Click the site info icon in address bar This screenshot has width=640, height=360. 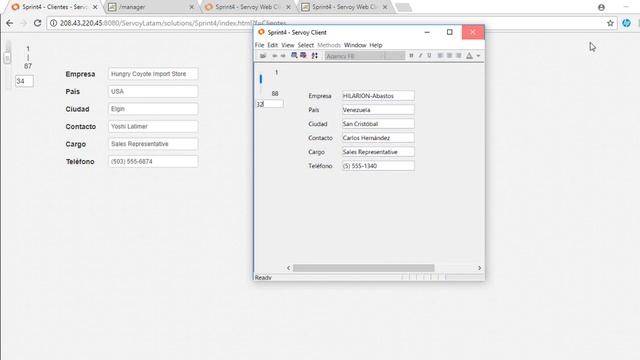tap(53, 23)
